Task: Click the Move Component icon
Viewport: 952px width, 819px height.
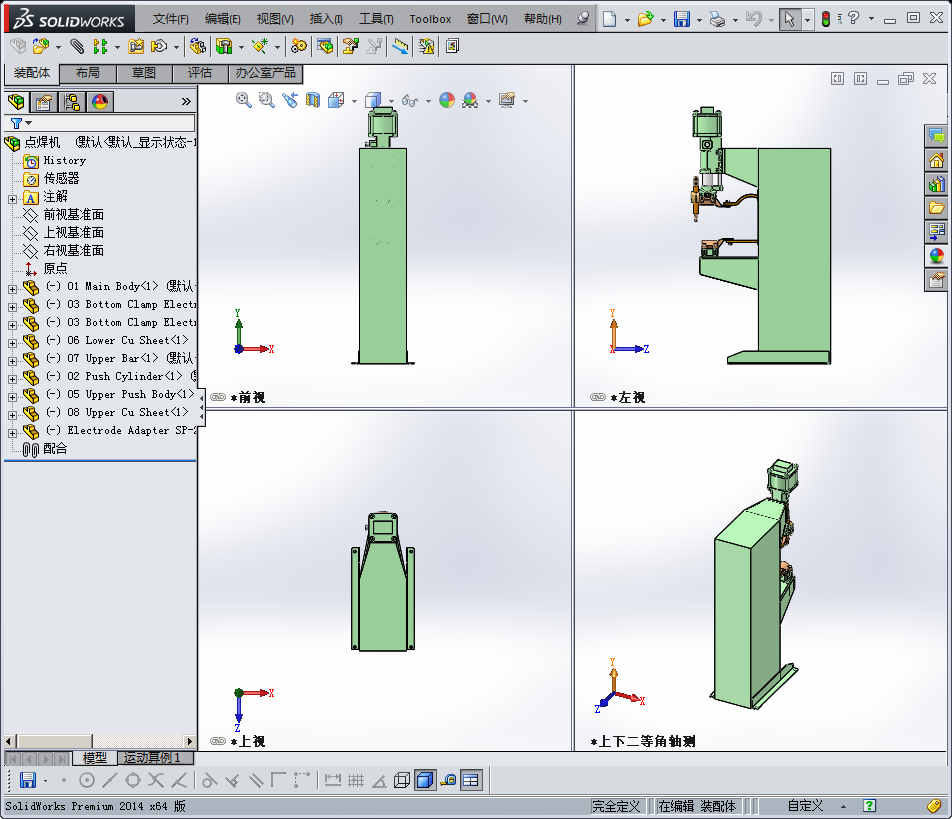Action: 159,46
